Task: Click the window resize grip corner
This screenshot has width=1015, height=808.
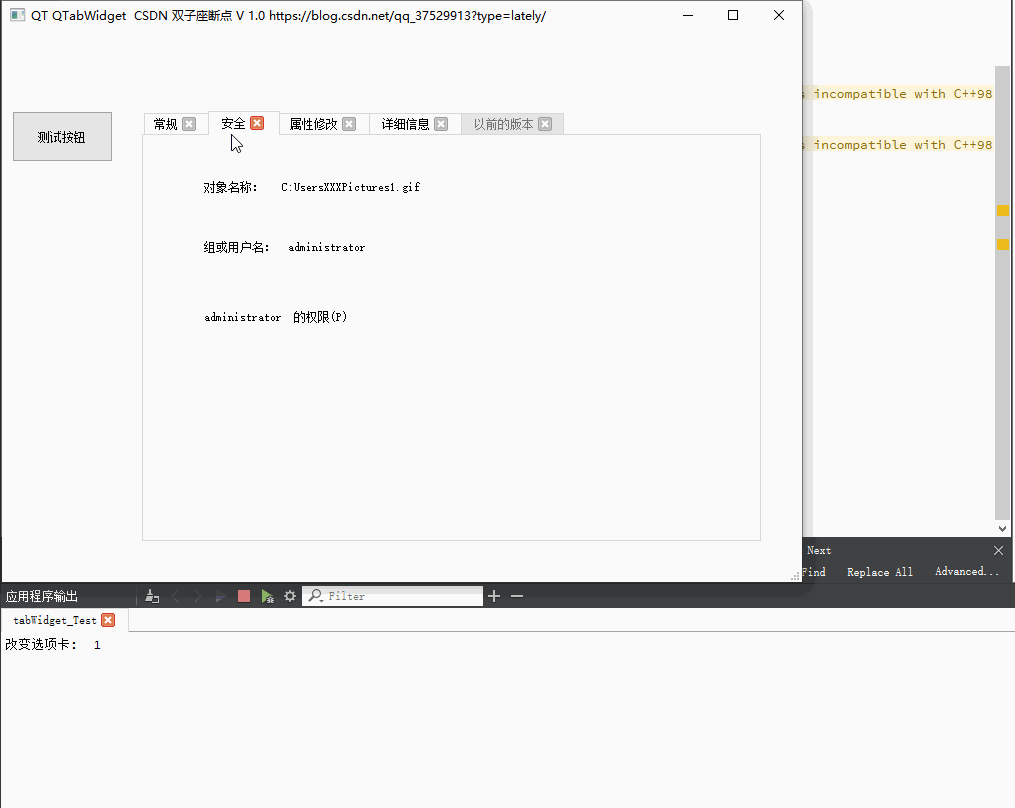Action: click(x=796, y=576)
